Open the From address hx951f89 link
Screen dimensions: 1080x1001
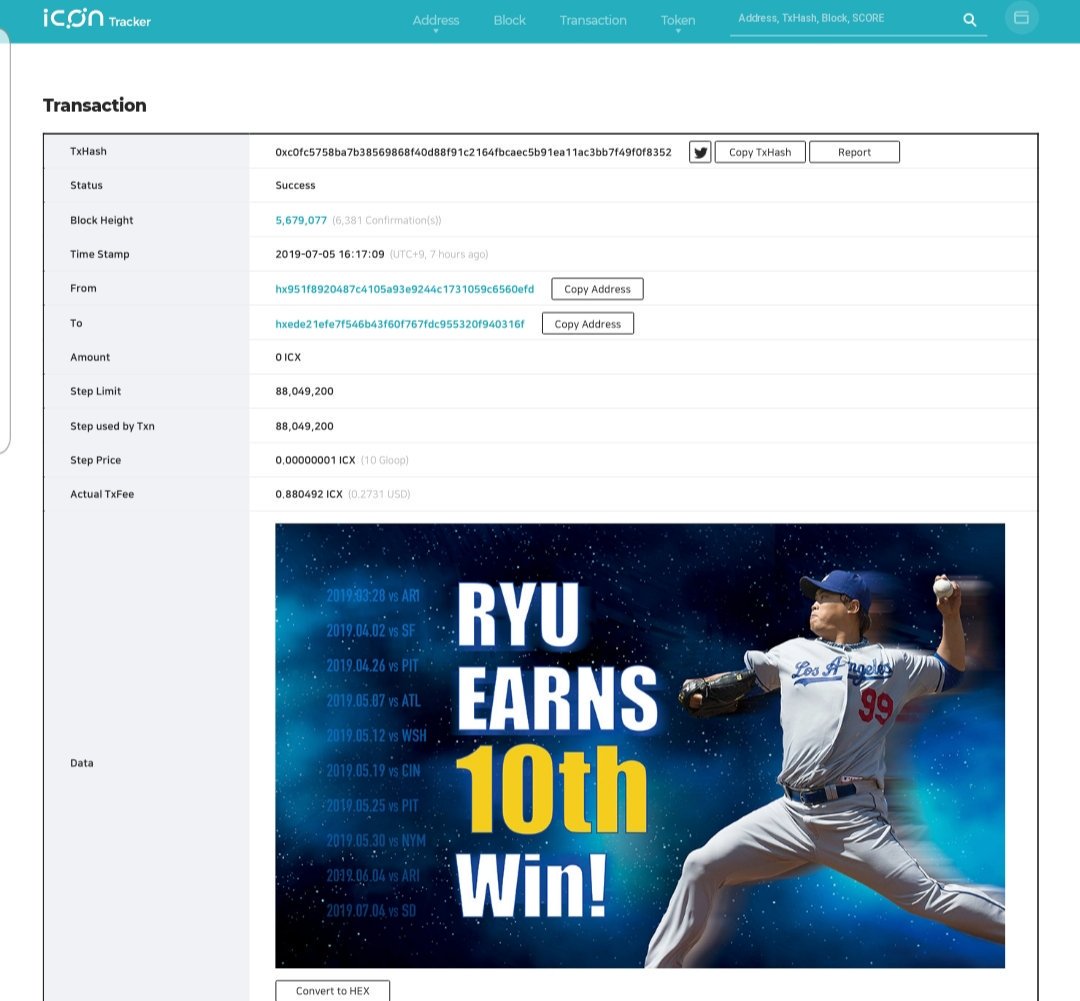tap(404, 289)
